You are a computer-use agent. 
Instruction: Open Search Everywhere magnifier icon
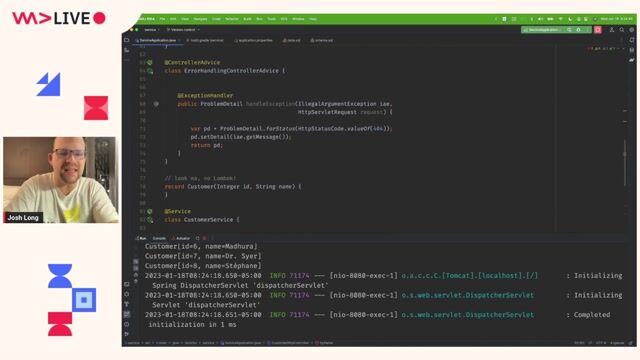[x=622, y=30]
